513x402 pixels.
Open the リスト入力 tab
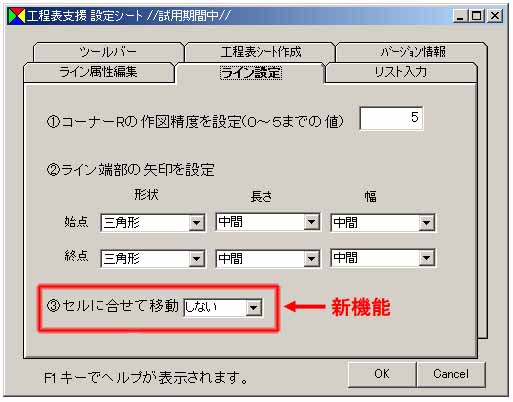[401, 72]
